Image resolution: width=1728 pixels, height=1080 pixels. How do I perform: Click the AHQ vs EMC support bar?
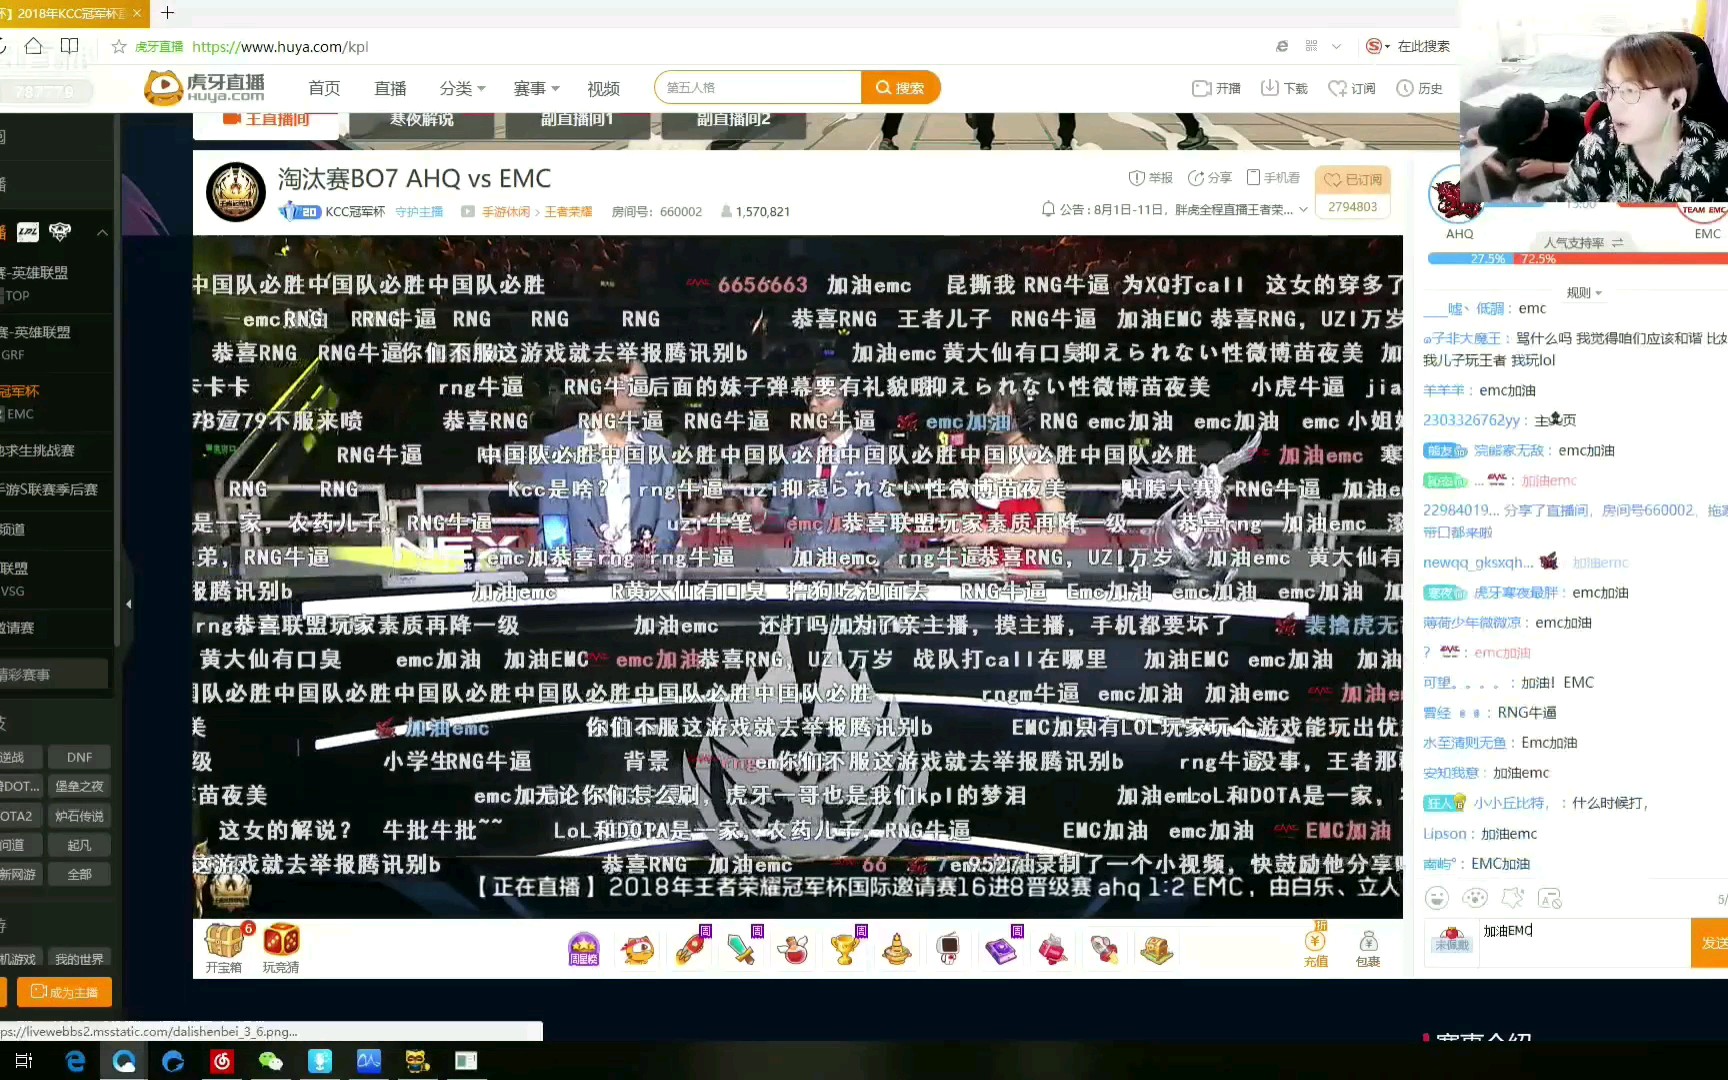click(1577, 258)
